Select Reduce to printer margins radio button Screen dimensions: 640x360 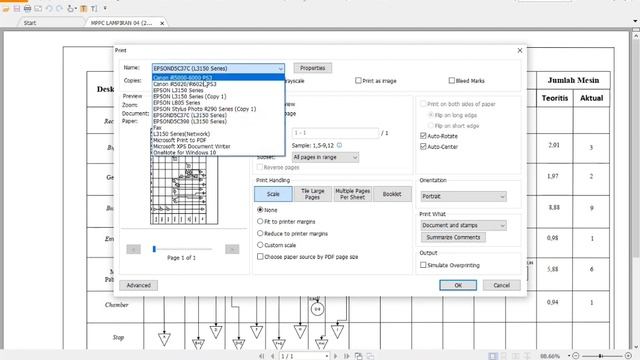coord(260,233)
